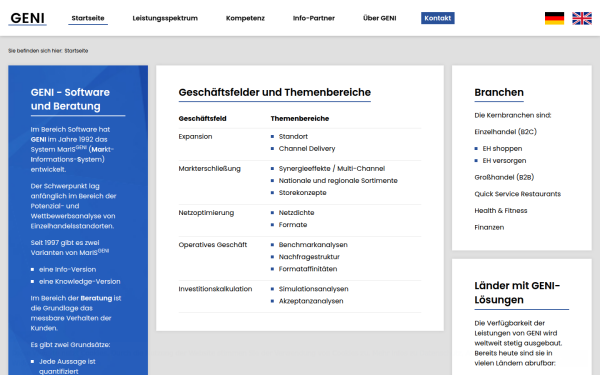The height and width of the screenshot is (375, 600).
Task: Open the Startseite menu item
Action: click(88, 18)
